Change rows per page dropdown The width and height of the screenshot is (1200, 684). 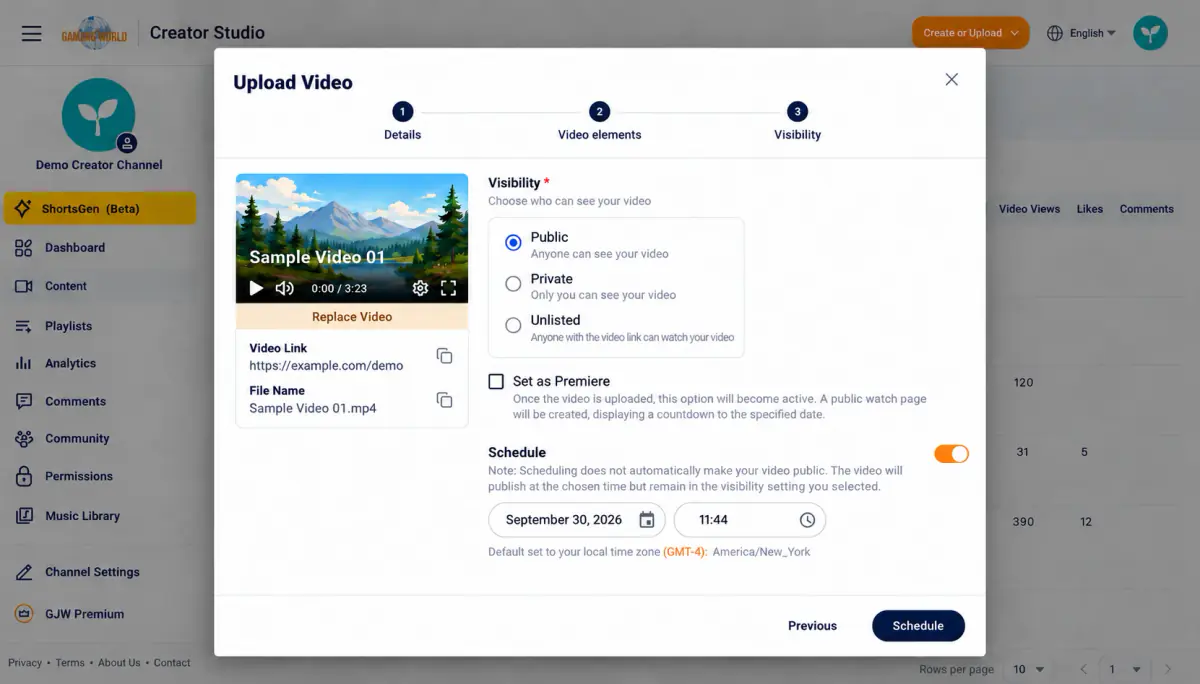pyautogui.click(x=1029, y=669)
